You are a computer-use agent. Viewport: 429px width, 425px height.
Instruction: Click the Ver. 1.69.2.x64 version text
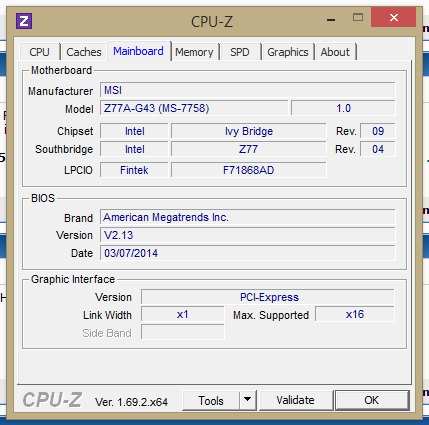[x=131, y=402]
